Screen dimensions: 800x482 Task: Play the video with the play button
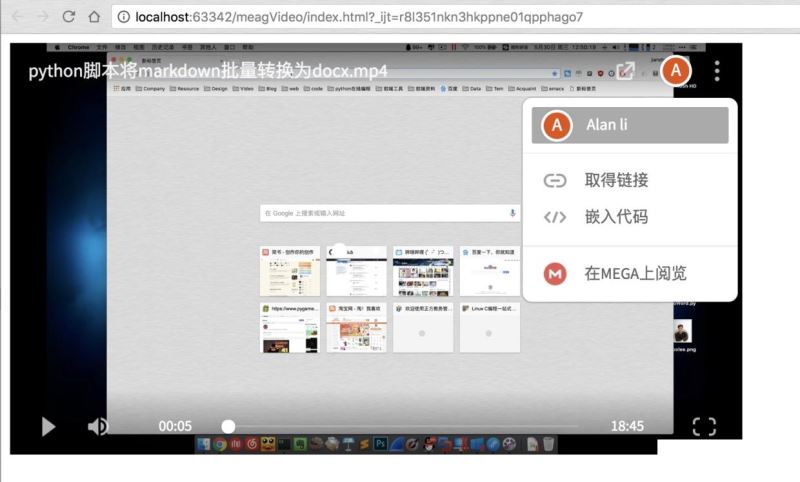pos(48,427)
